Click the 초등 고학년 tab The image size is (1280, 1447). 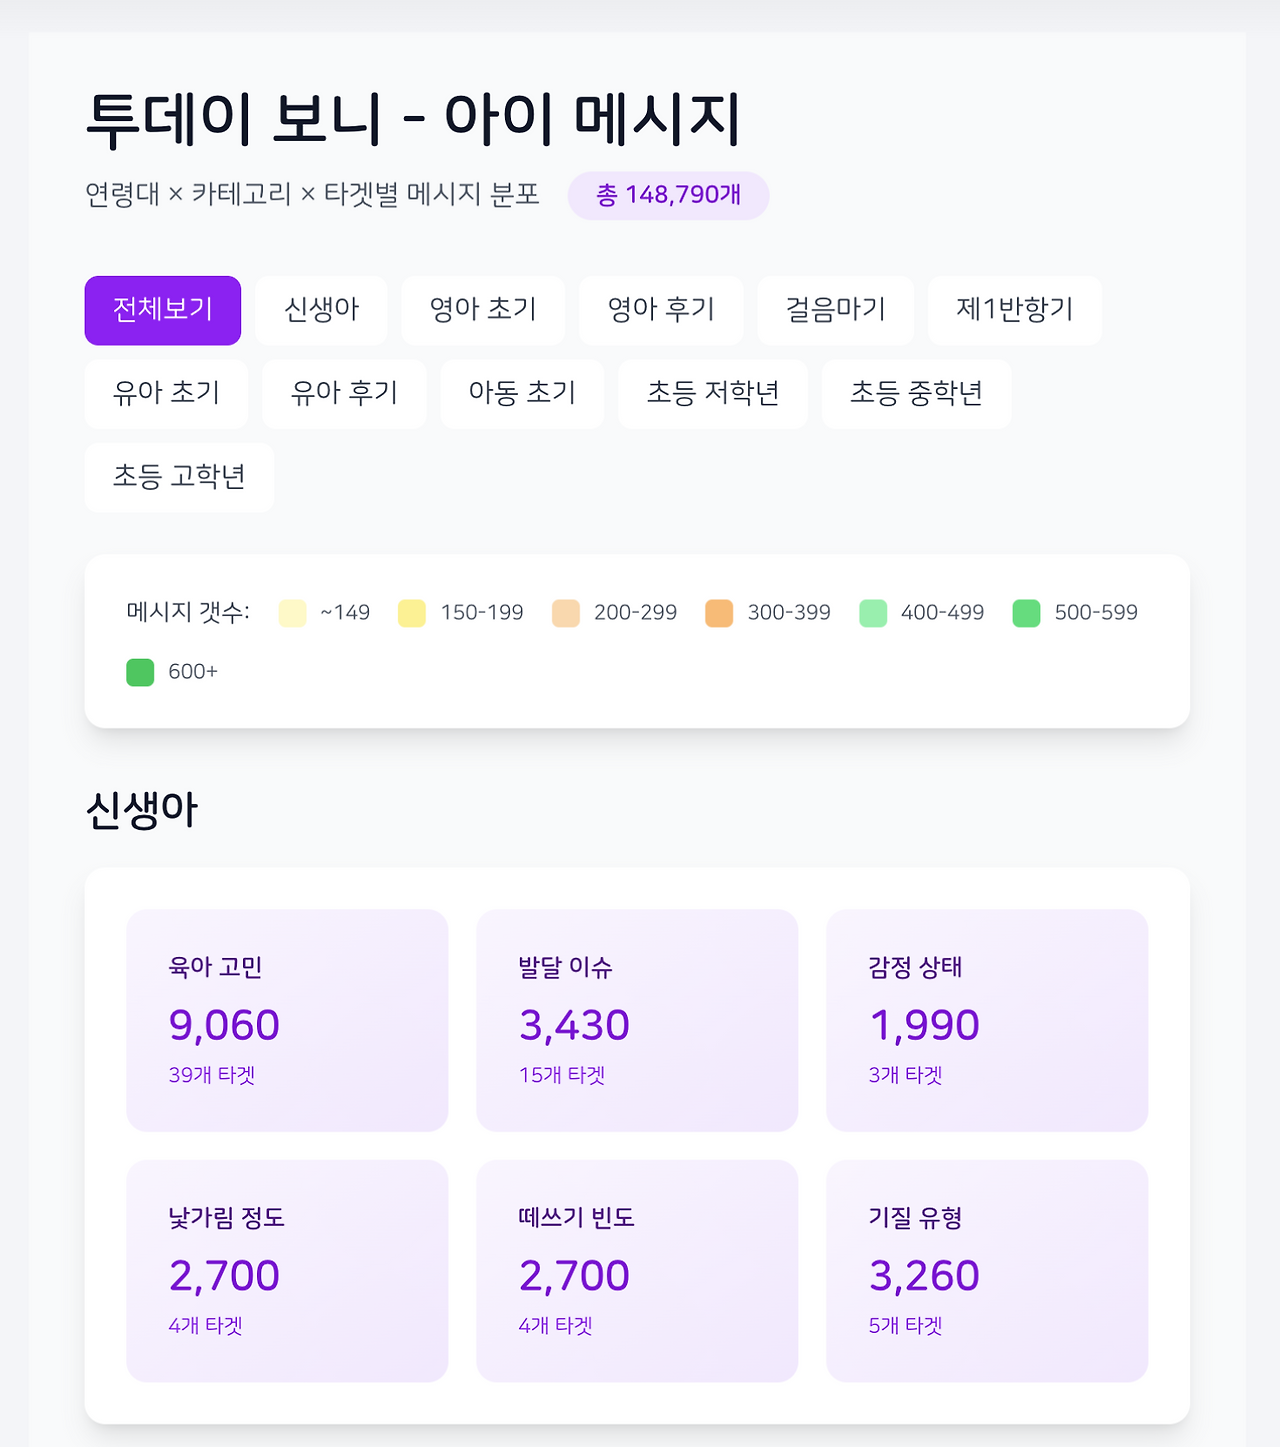tap(179, 477)
